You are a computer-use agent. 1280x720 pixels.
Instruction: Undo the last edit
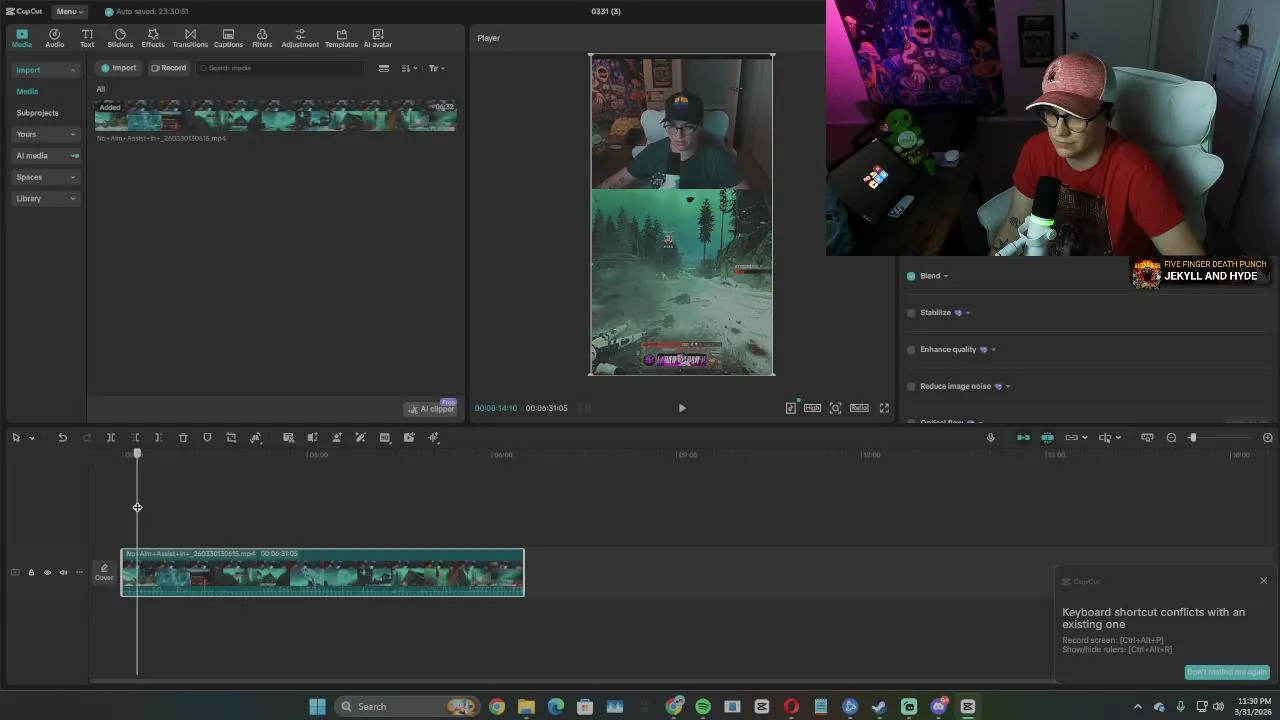coord(62,438)
